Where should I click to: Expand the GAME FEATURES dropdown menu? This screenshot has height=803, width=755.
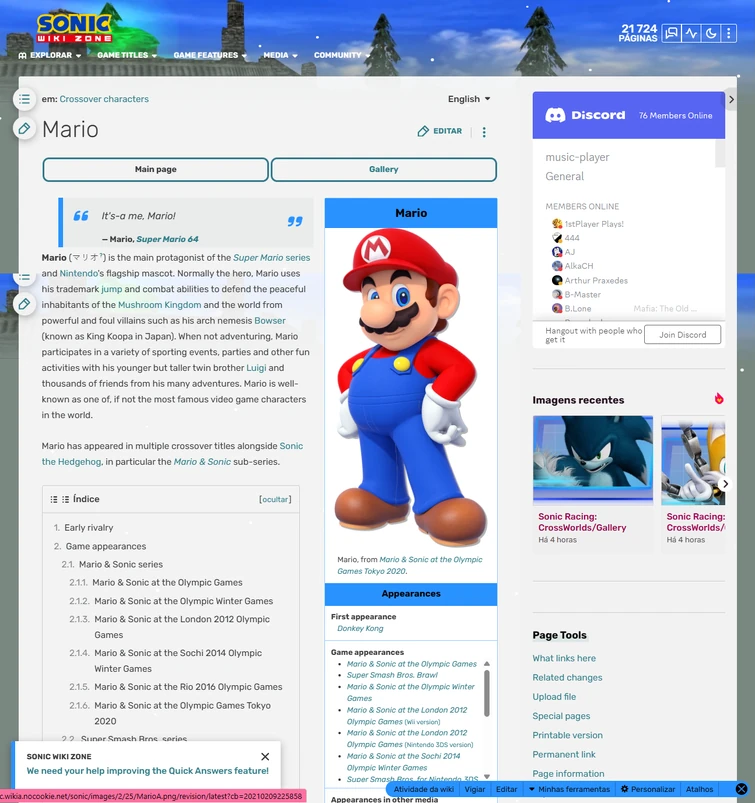210,55
